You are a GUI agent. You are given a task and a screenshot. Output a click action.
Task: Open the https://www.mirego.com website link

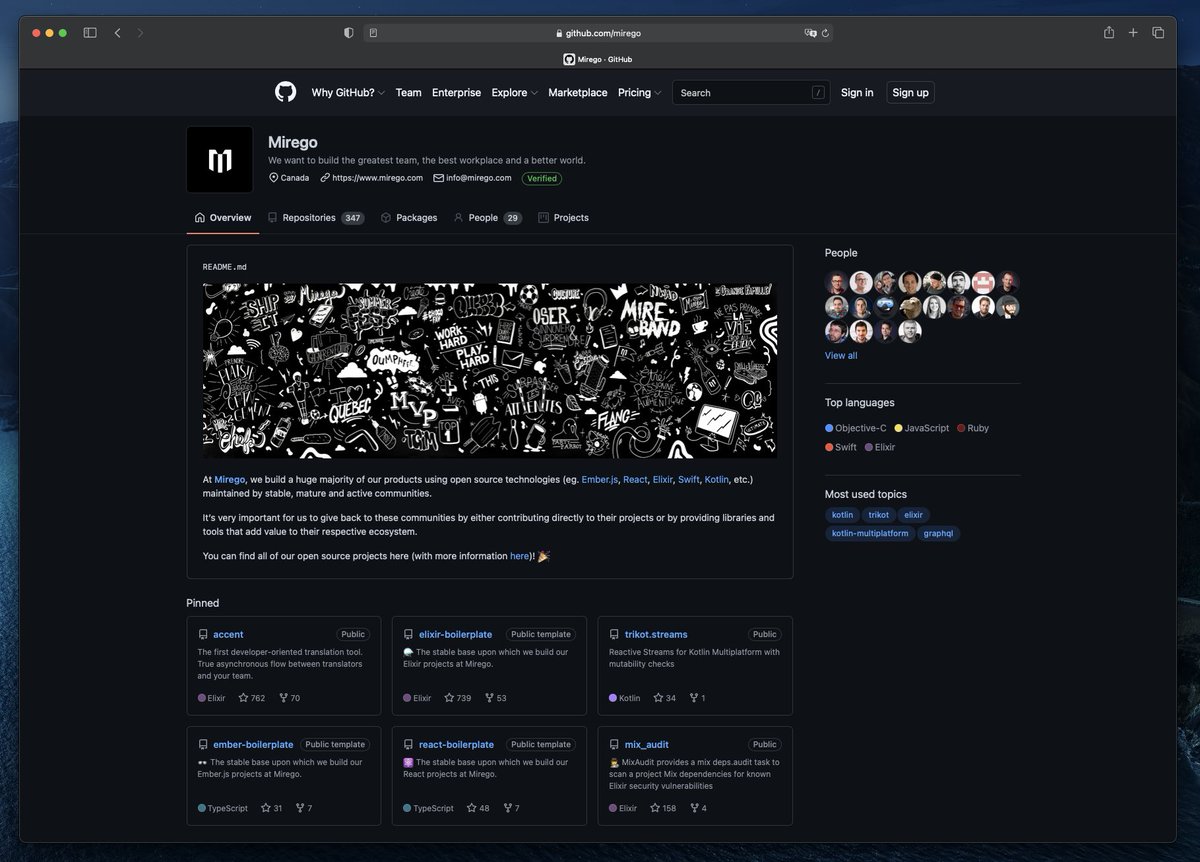[x=377, y=178]
